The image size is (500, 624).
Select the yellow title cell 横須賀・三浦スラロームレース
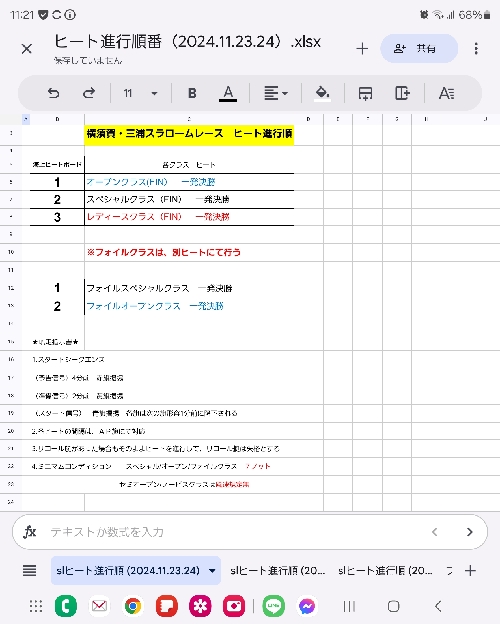click(189, 135)
